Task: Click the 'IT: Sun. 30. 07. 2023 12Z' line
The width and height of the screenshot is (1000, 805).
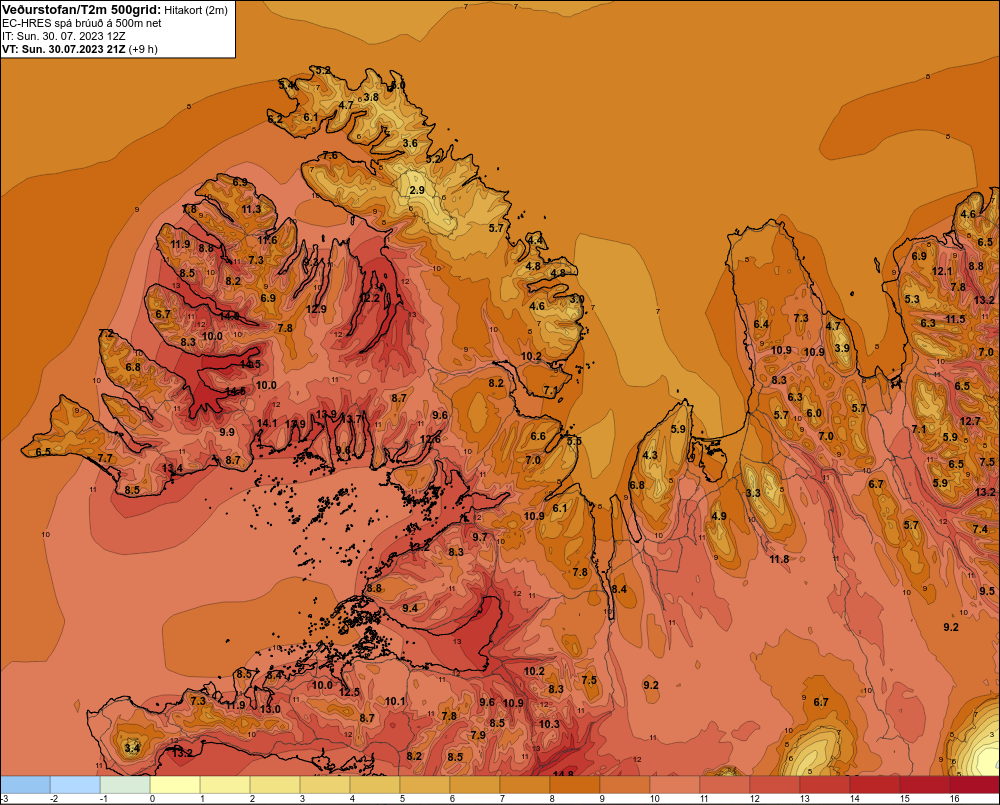Action: point(63,36)
